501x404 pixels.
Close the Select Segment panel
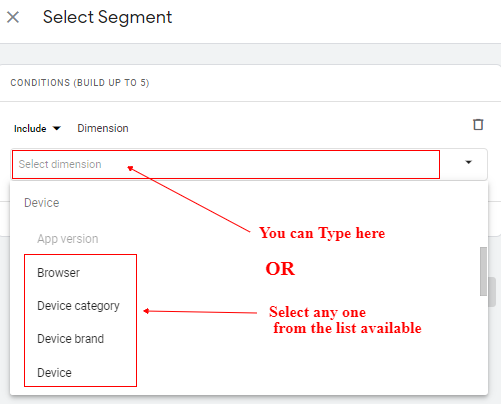click(13, 17)
